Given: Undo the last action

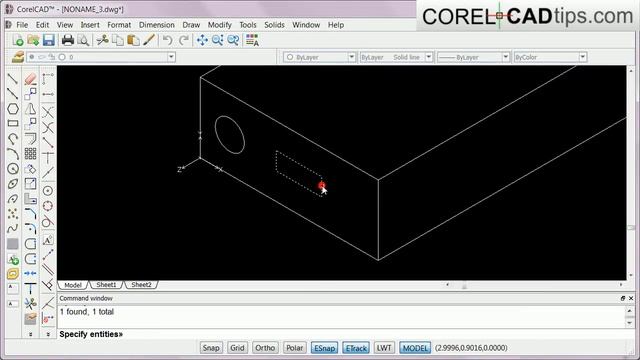Looking at the screenshot, I should pyautogui.click(x=168, y=40).
